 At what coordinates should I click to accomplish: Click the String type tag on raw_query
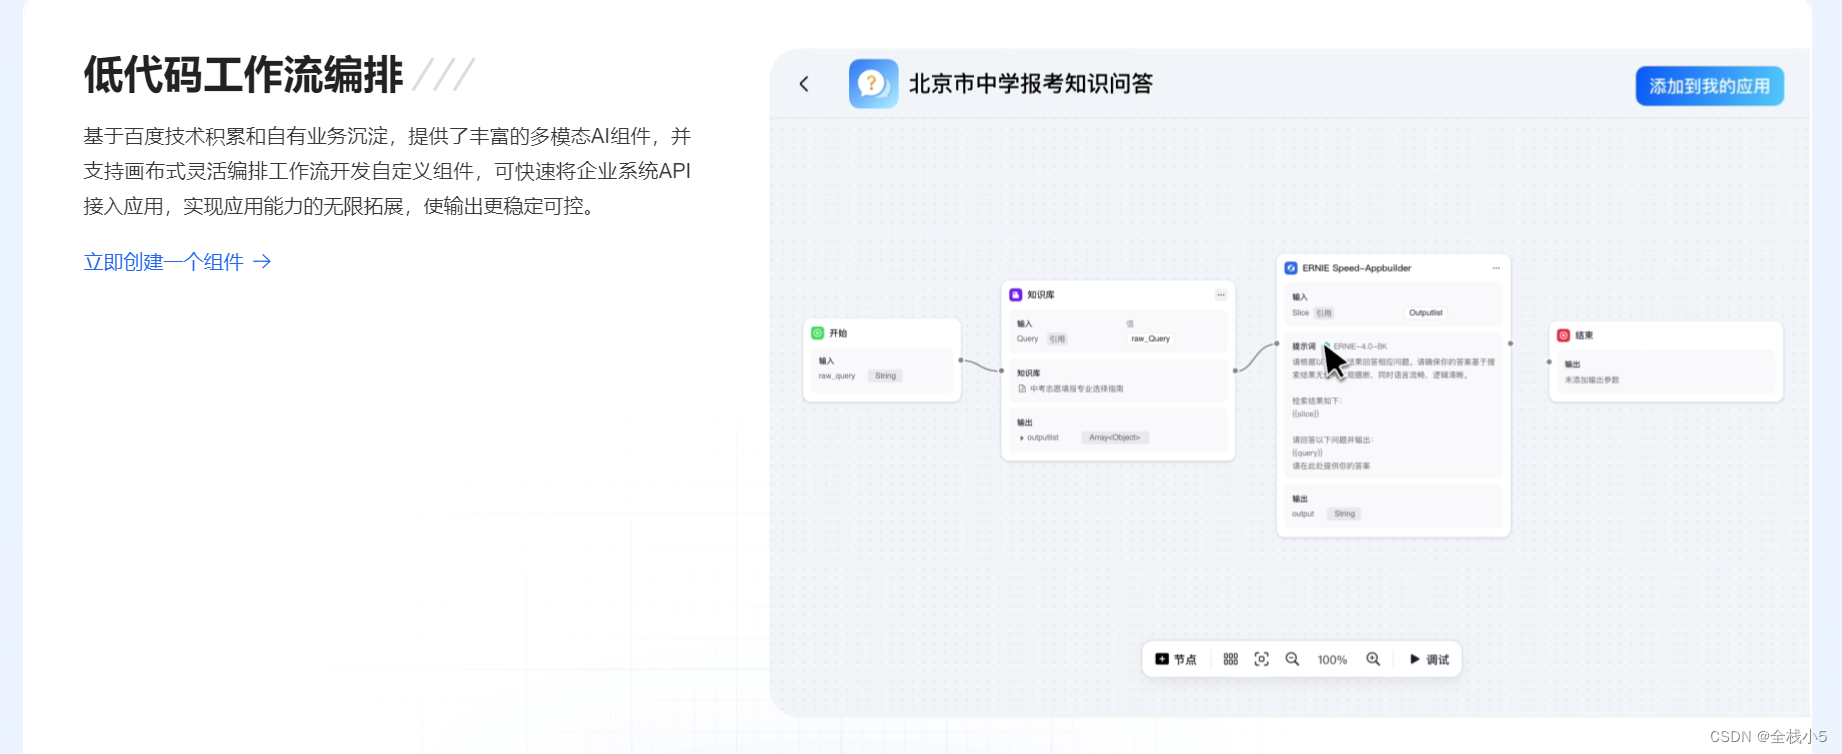point(885,376)
